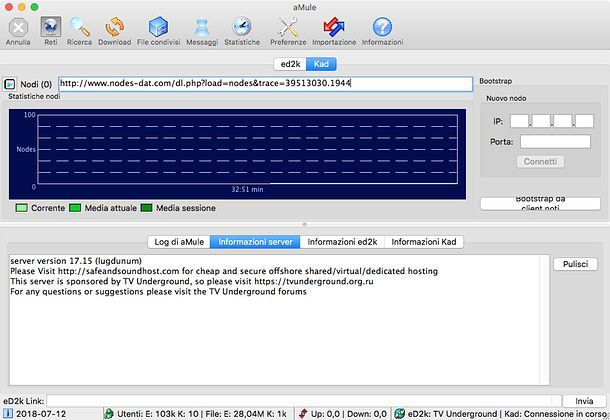Click the "Utenti: E: 103k K: 10" status text
610x420 pixels.
pos(158,414)
